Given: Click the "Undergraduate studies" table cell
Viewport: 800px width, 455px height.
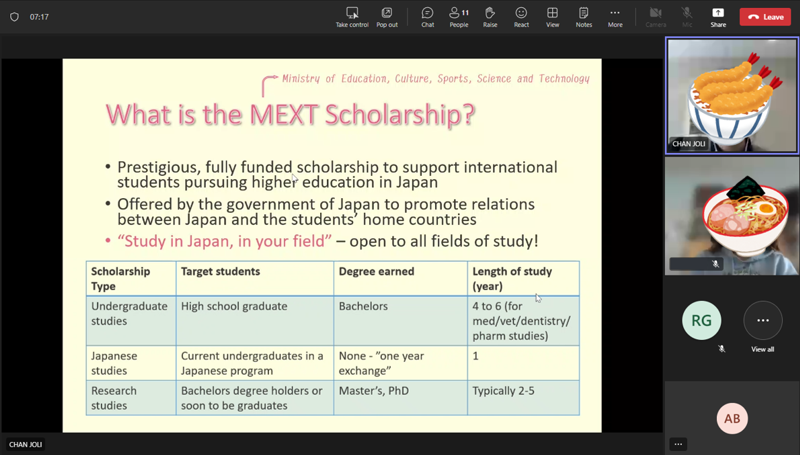Looking at the screenshot, I should [x=131, y=321].
